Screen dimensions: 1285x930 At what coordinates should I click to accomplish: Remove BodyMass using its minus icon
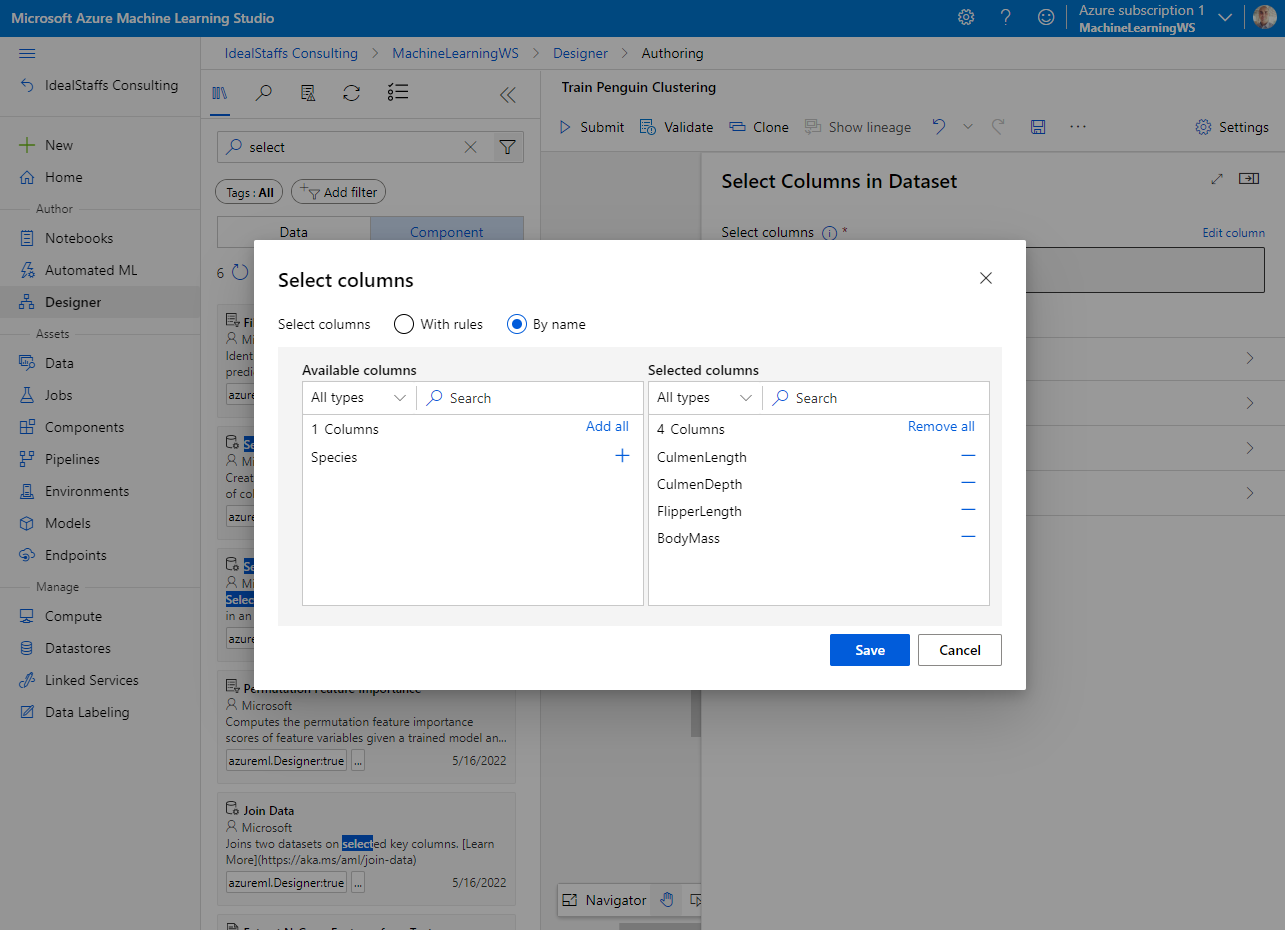point(967,537)
